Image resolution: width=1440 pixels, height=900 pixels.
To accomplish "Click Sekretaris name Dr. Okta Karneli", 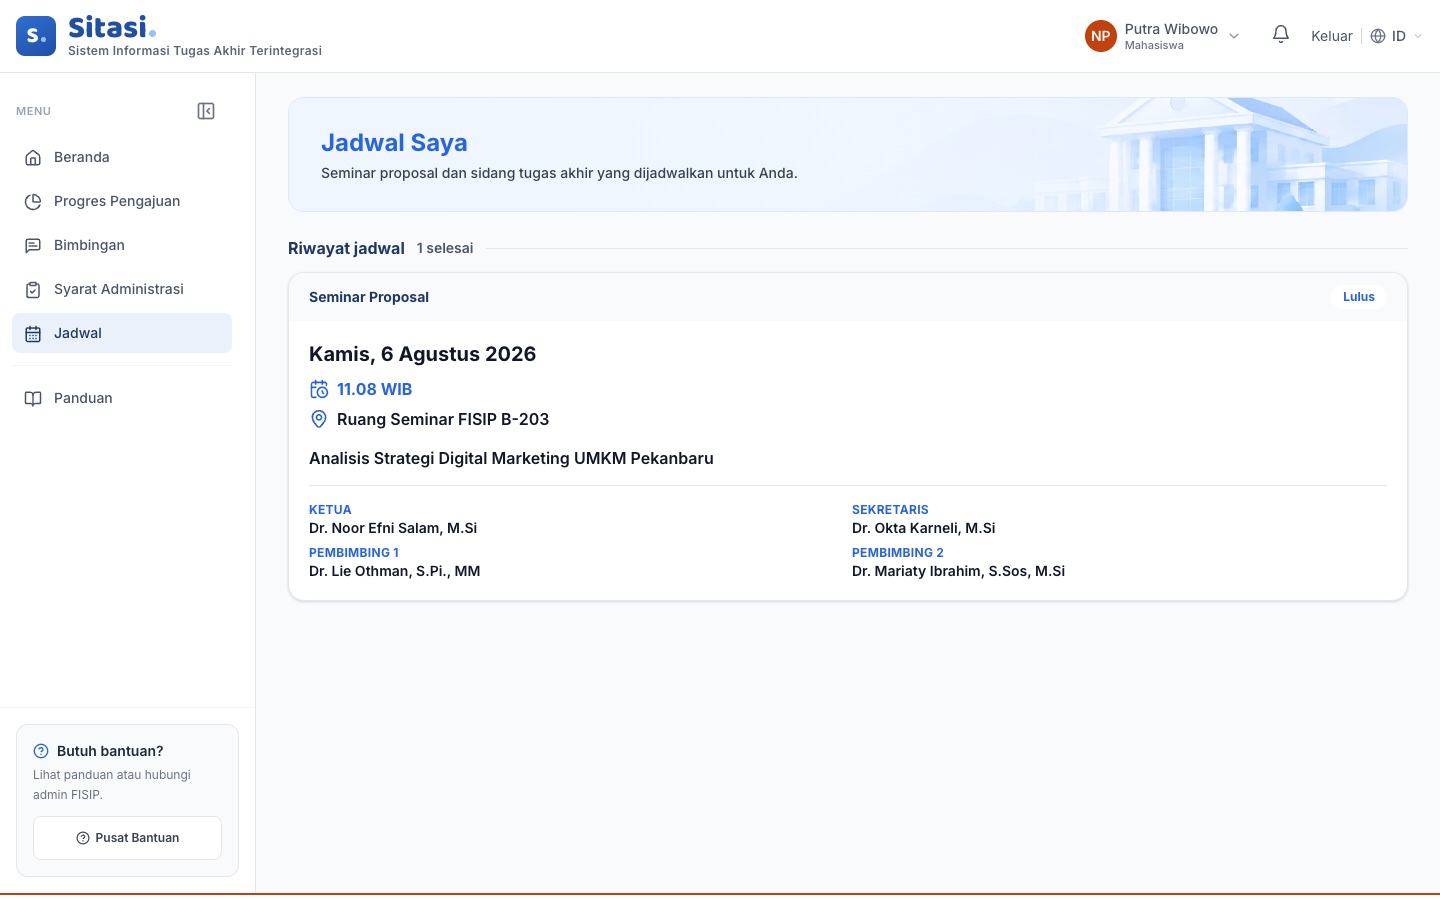I will [924, 528].
